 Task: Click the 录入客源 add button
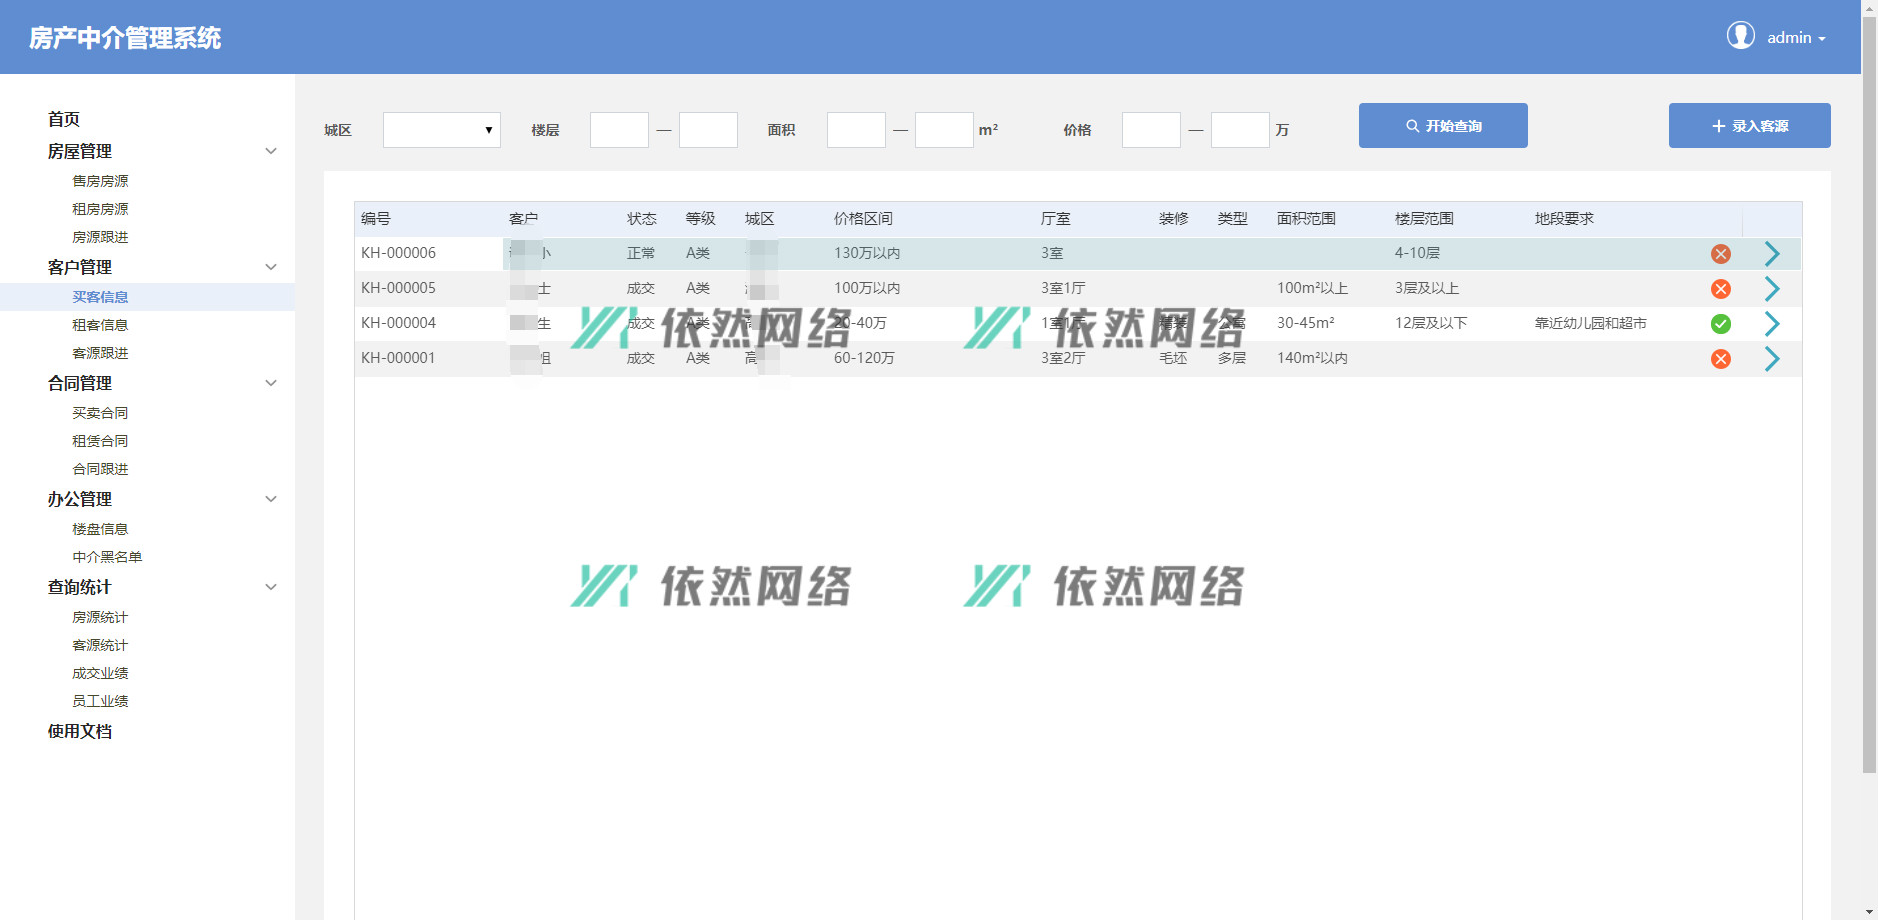[x=1749, y=126]
